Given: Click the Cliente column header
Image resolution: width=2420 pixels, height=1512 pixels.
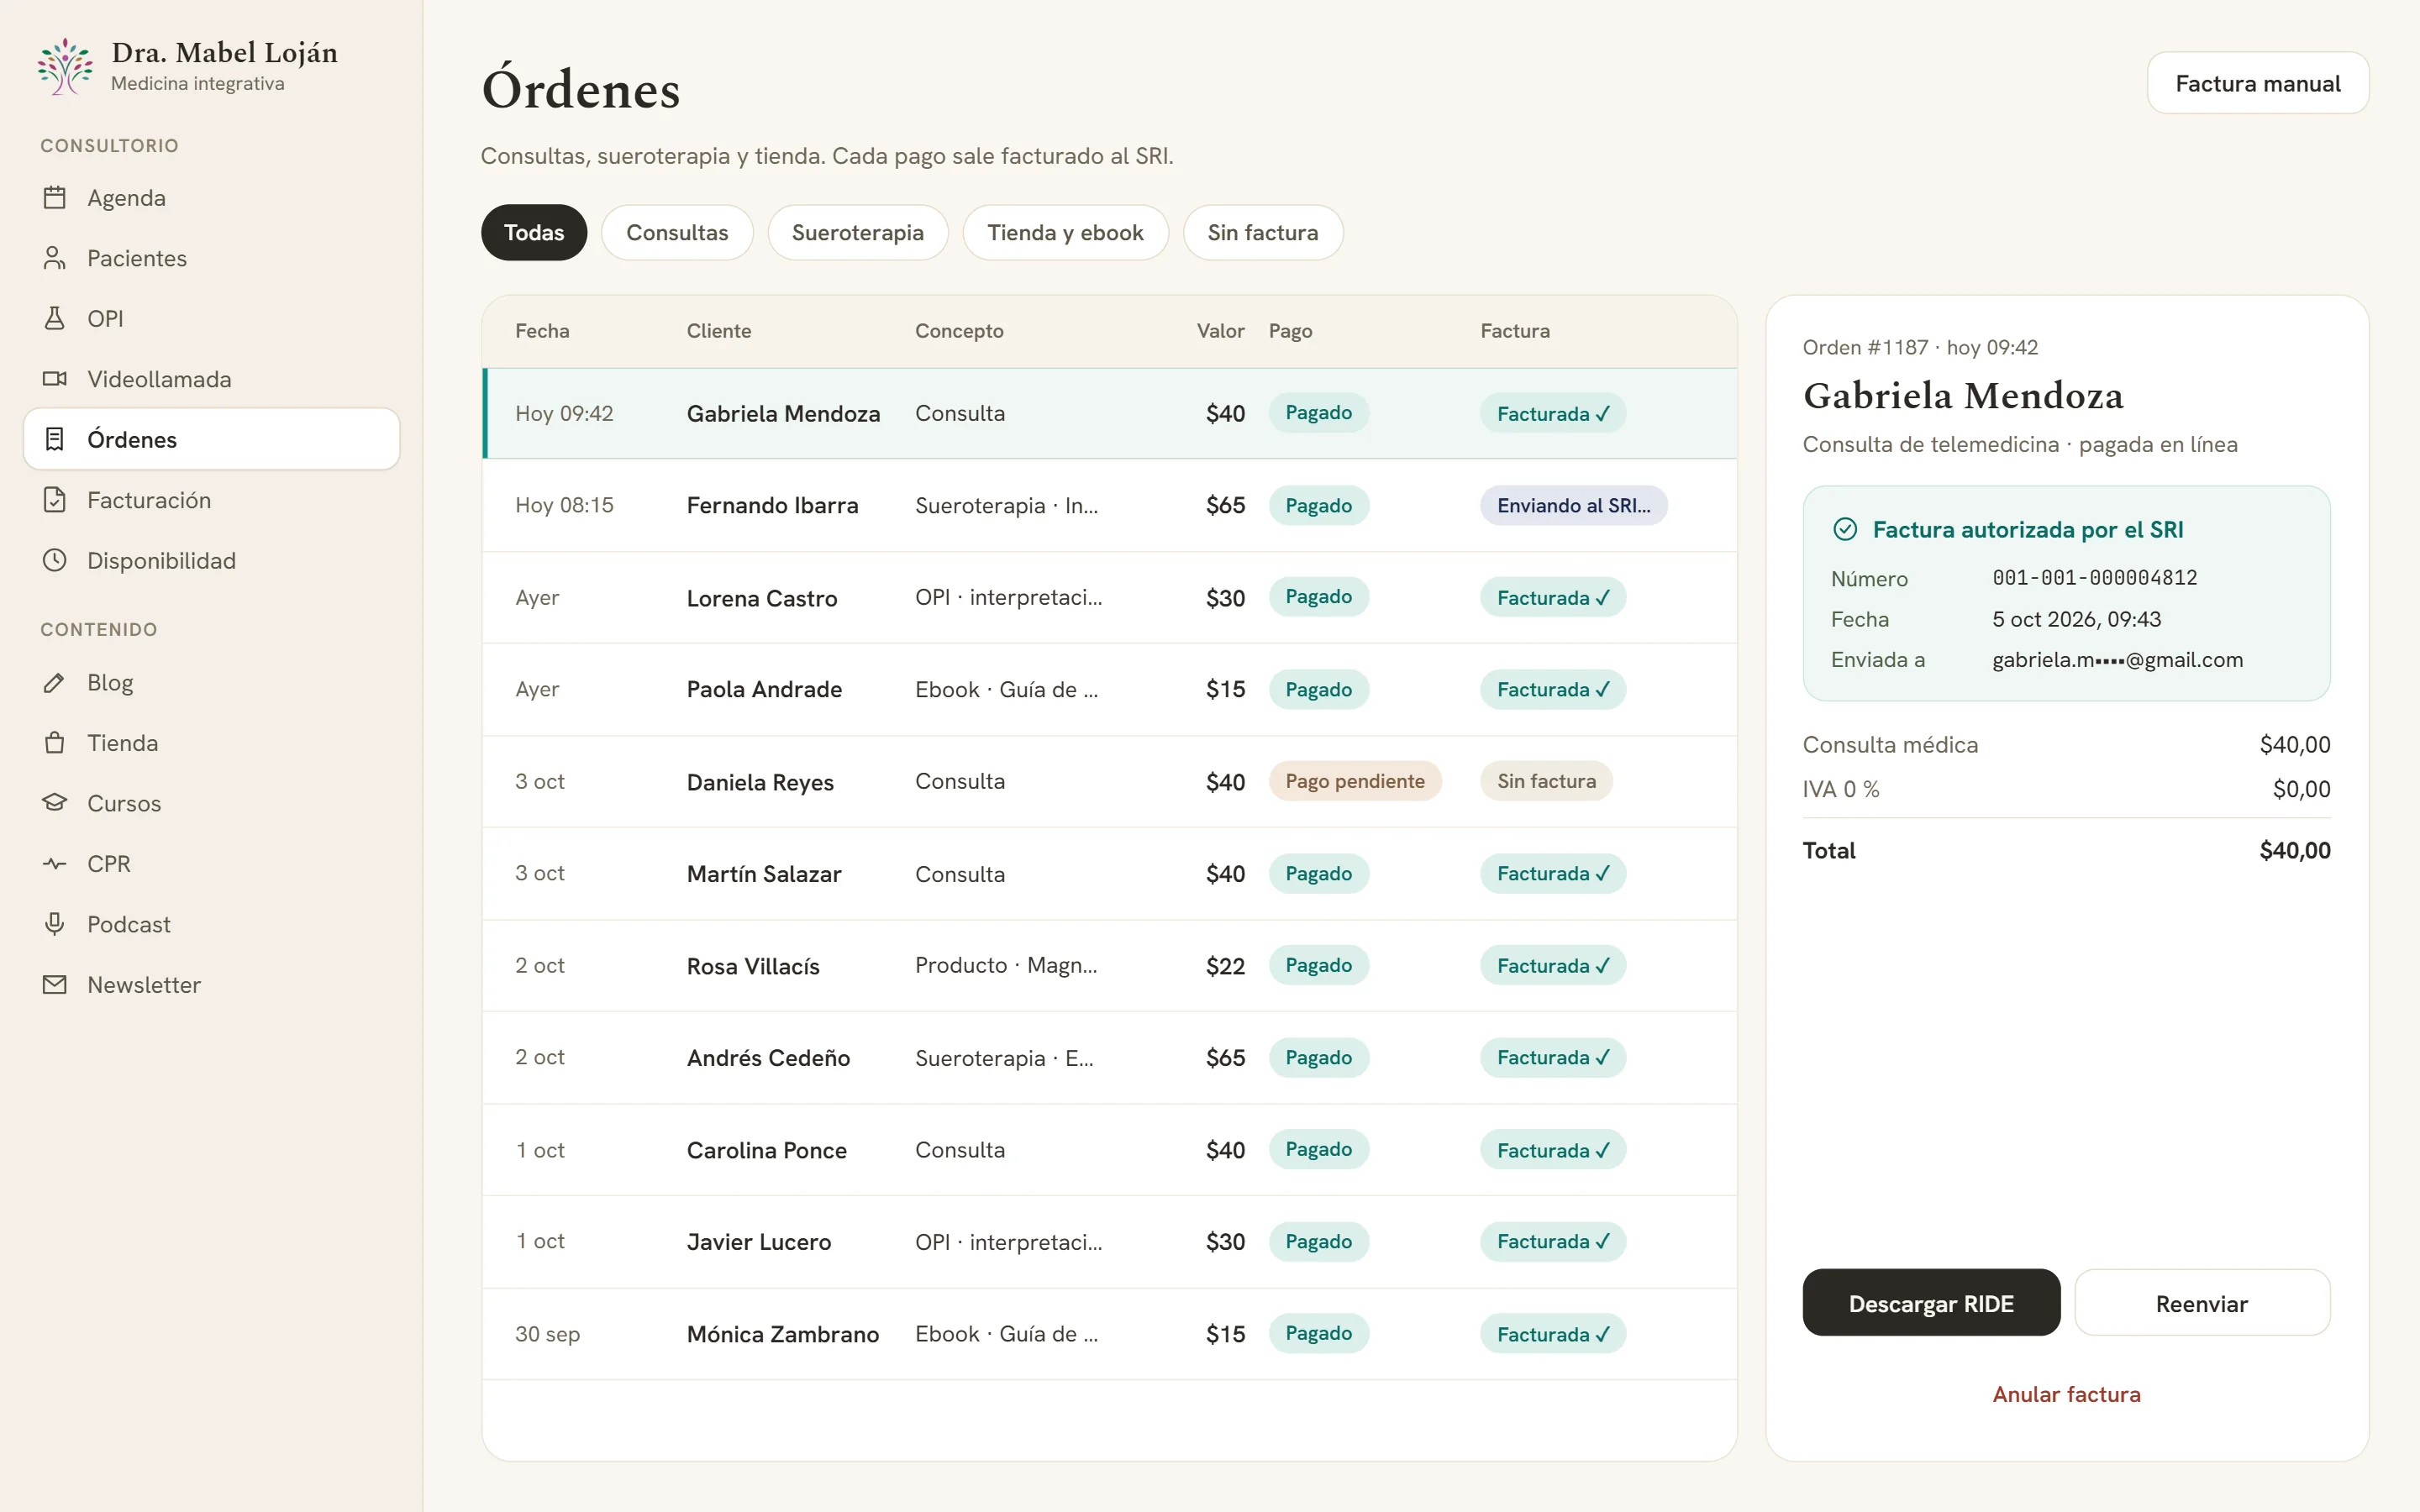Looking at the screenshot, I should click(x=718, y=331).
